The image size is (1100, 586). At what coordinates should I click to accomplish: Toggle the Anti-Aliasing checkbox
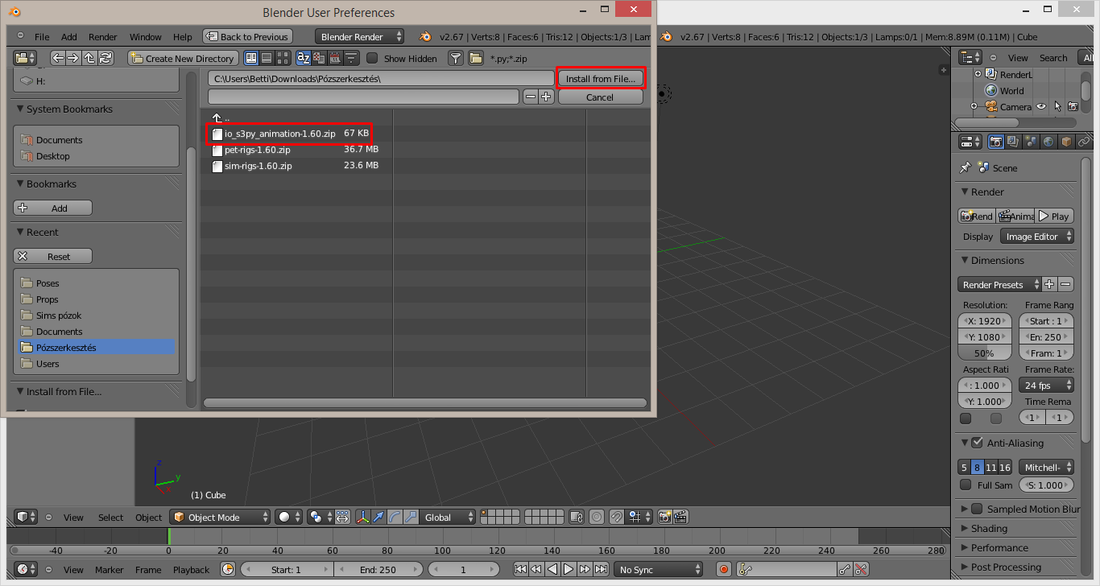977,443
